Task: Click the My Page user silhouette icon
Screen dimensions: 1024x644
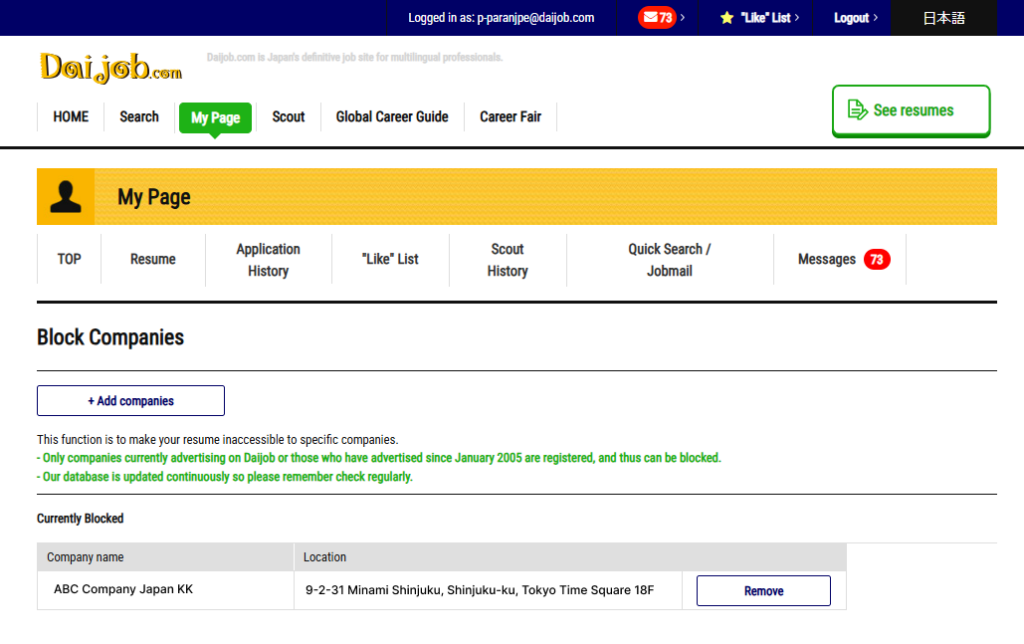Action: [66, 197]
